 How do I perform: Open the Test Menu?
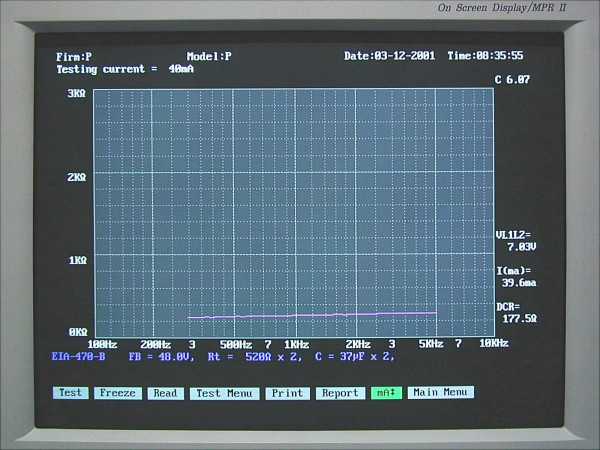click(x=224, y=393)
